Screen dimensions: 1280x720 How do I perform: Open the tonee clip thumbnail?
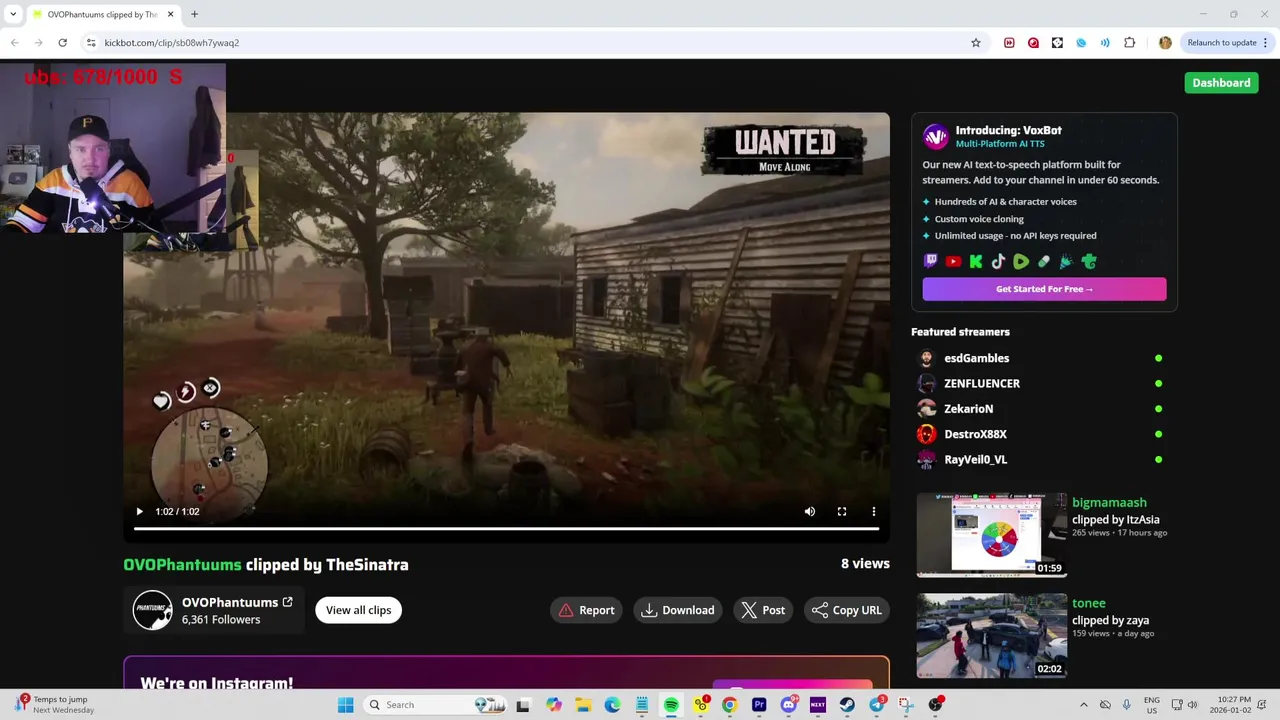click(992, 636)
